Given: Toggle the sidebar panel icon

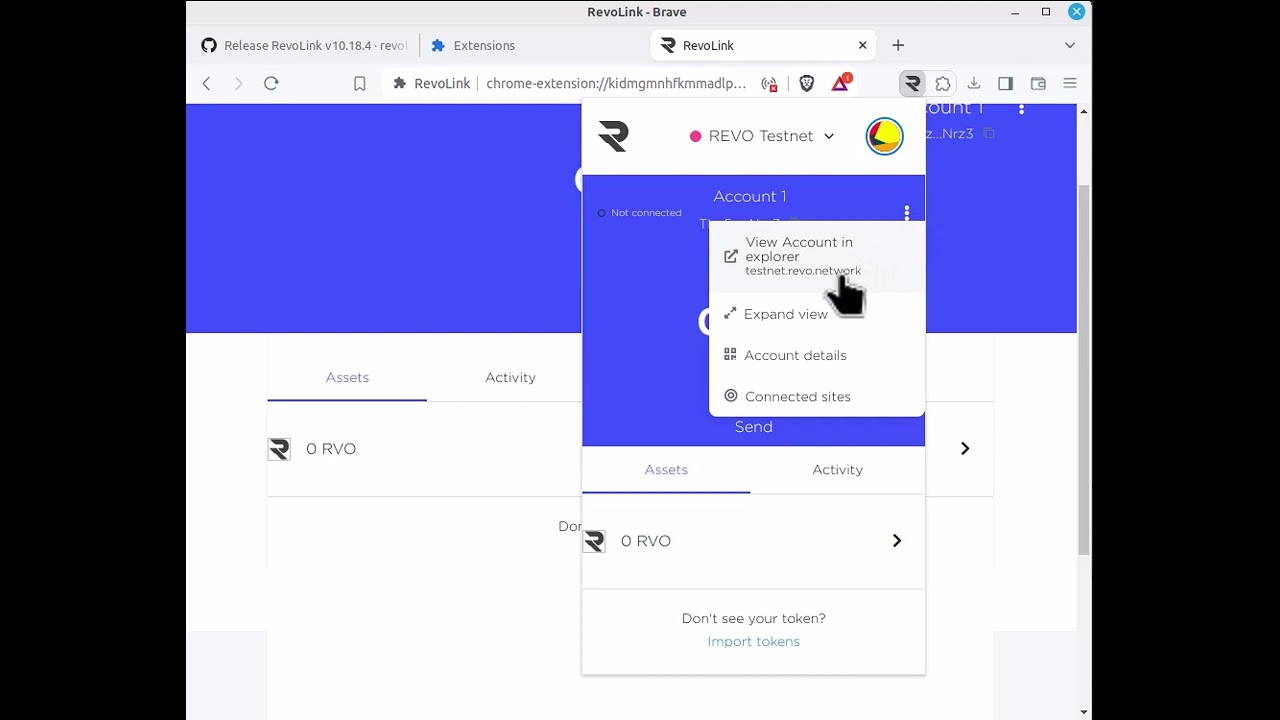Looking at the screenshot, I should pyautogui.click(x=1006, y=84).
